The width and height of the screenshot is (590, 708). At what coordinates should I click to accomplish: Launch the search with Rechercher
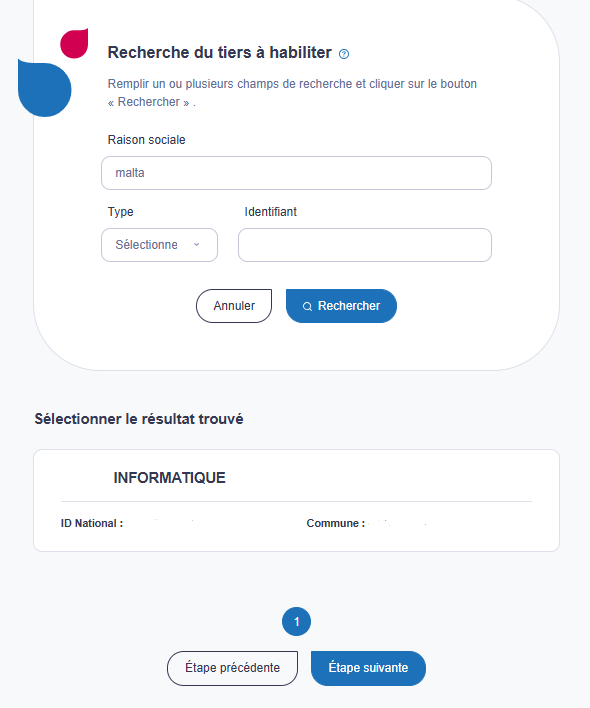(x=341, y=306)
